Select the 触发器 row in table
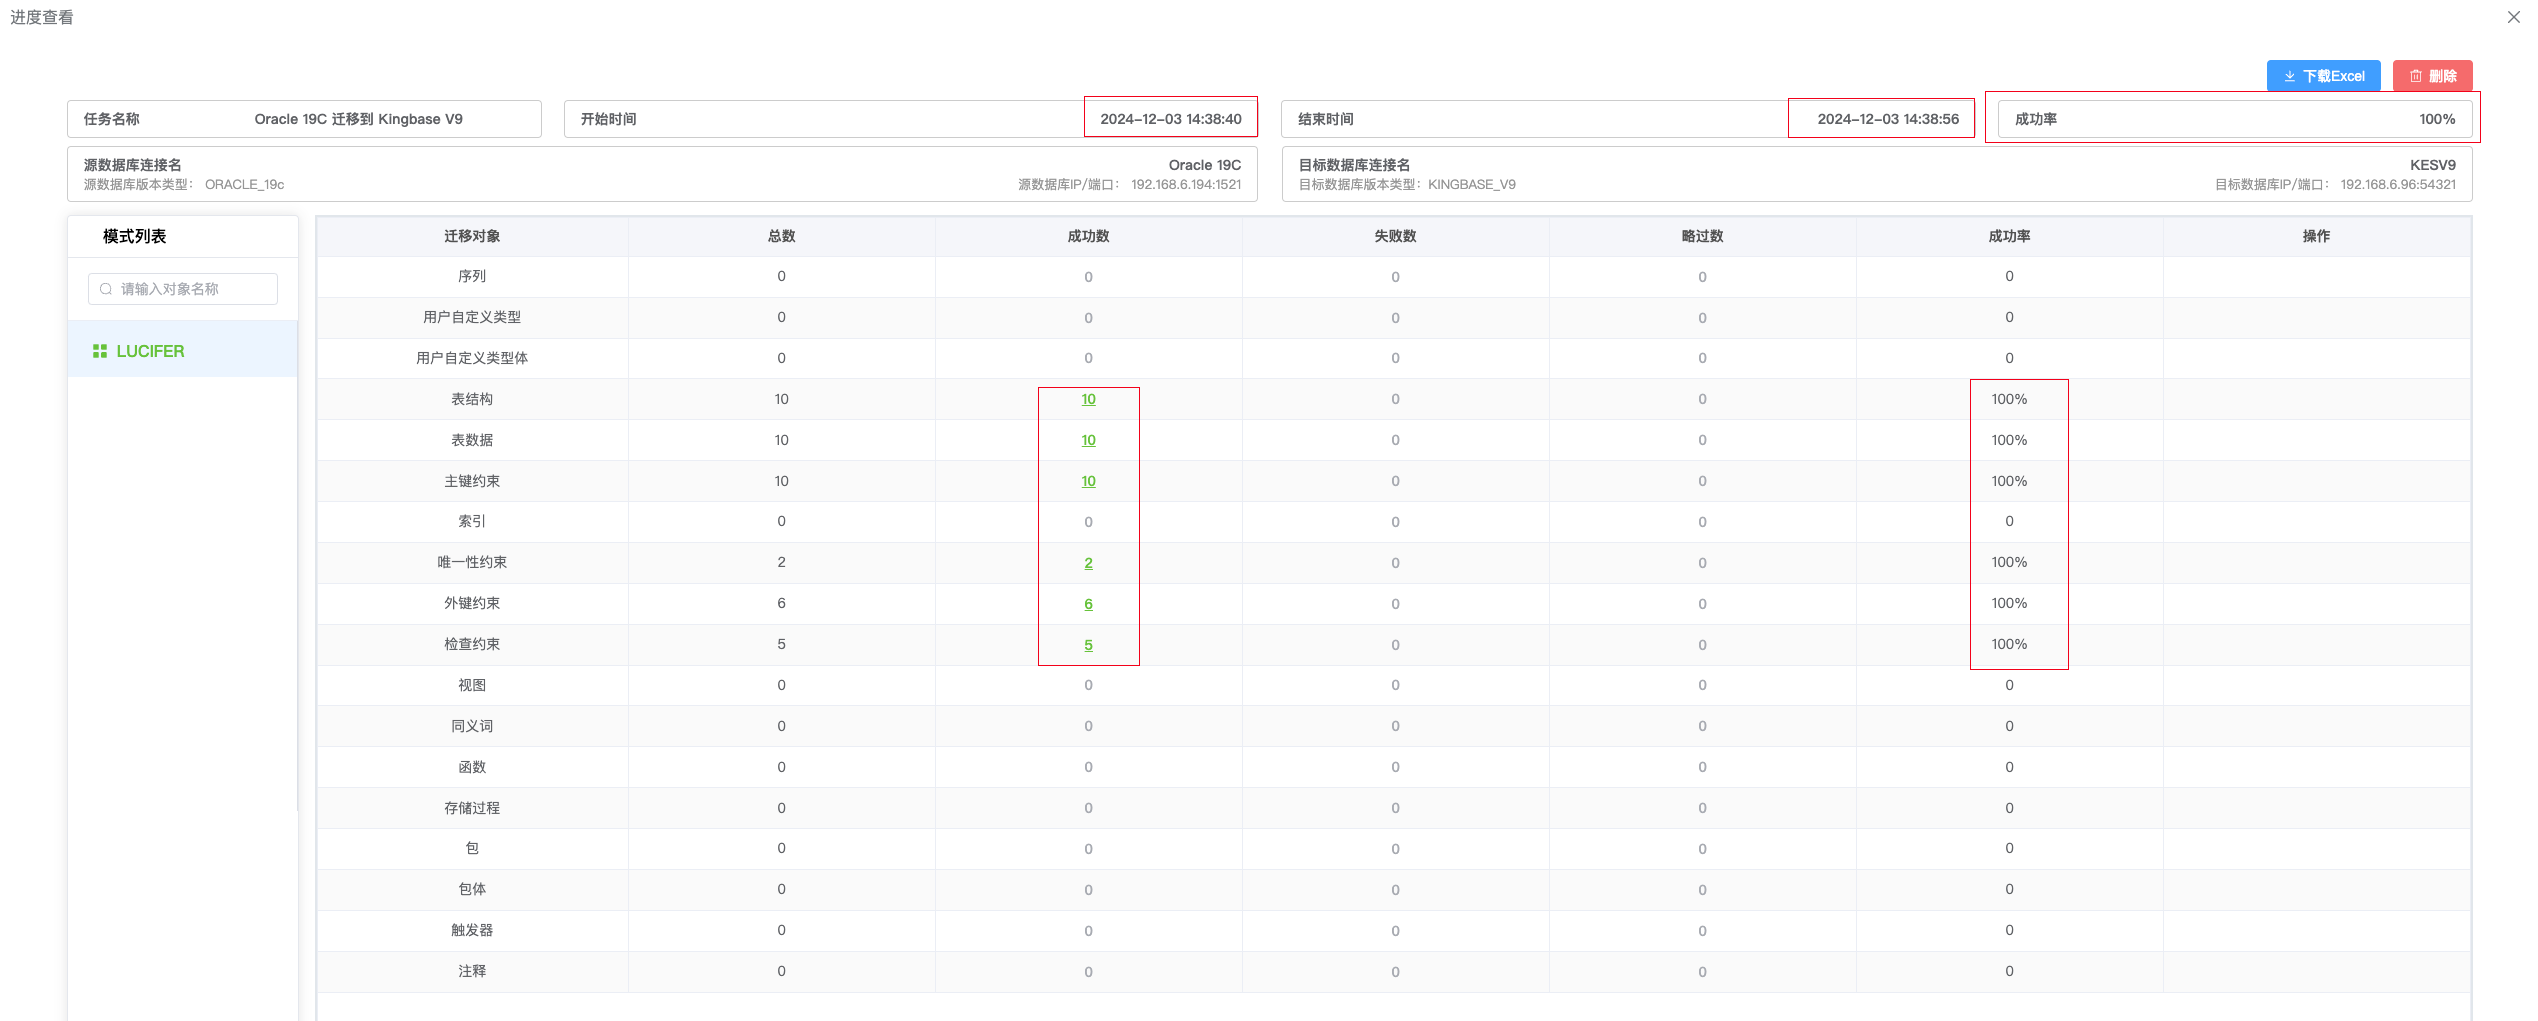Screen dimensions: 2538x1021 (472, 930)
